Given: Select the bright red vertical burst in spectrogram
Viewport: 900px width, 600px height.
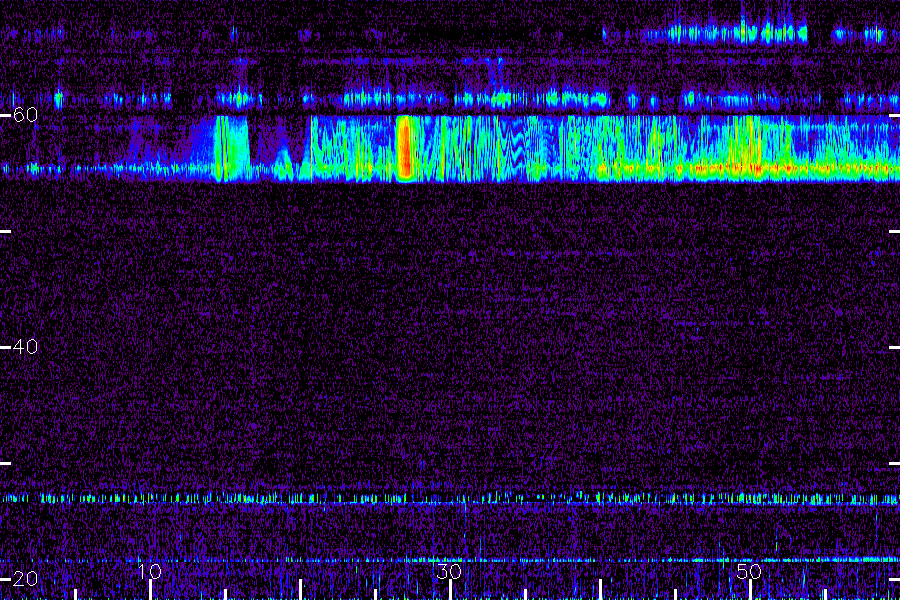Looking at the screenshot, I should point(405,148).
